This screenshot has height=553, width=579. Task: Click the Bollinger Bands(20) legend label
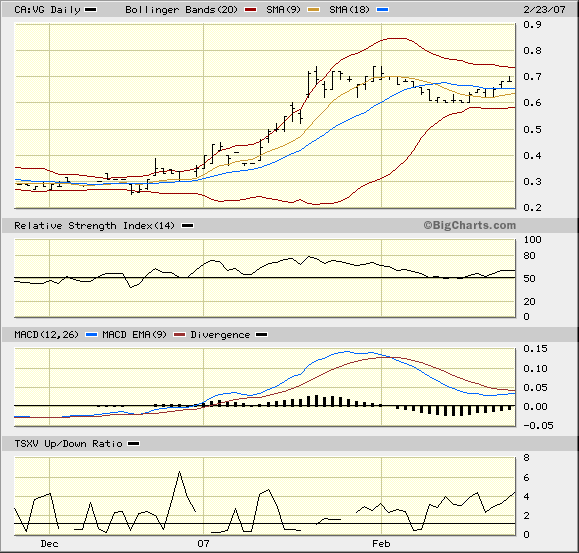pos(181,10)
